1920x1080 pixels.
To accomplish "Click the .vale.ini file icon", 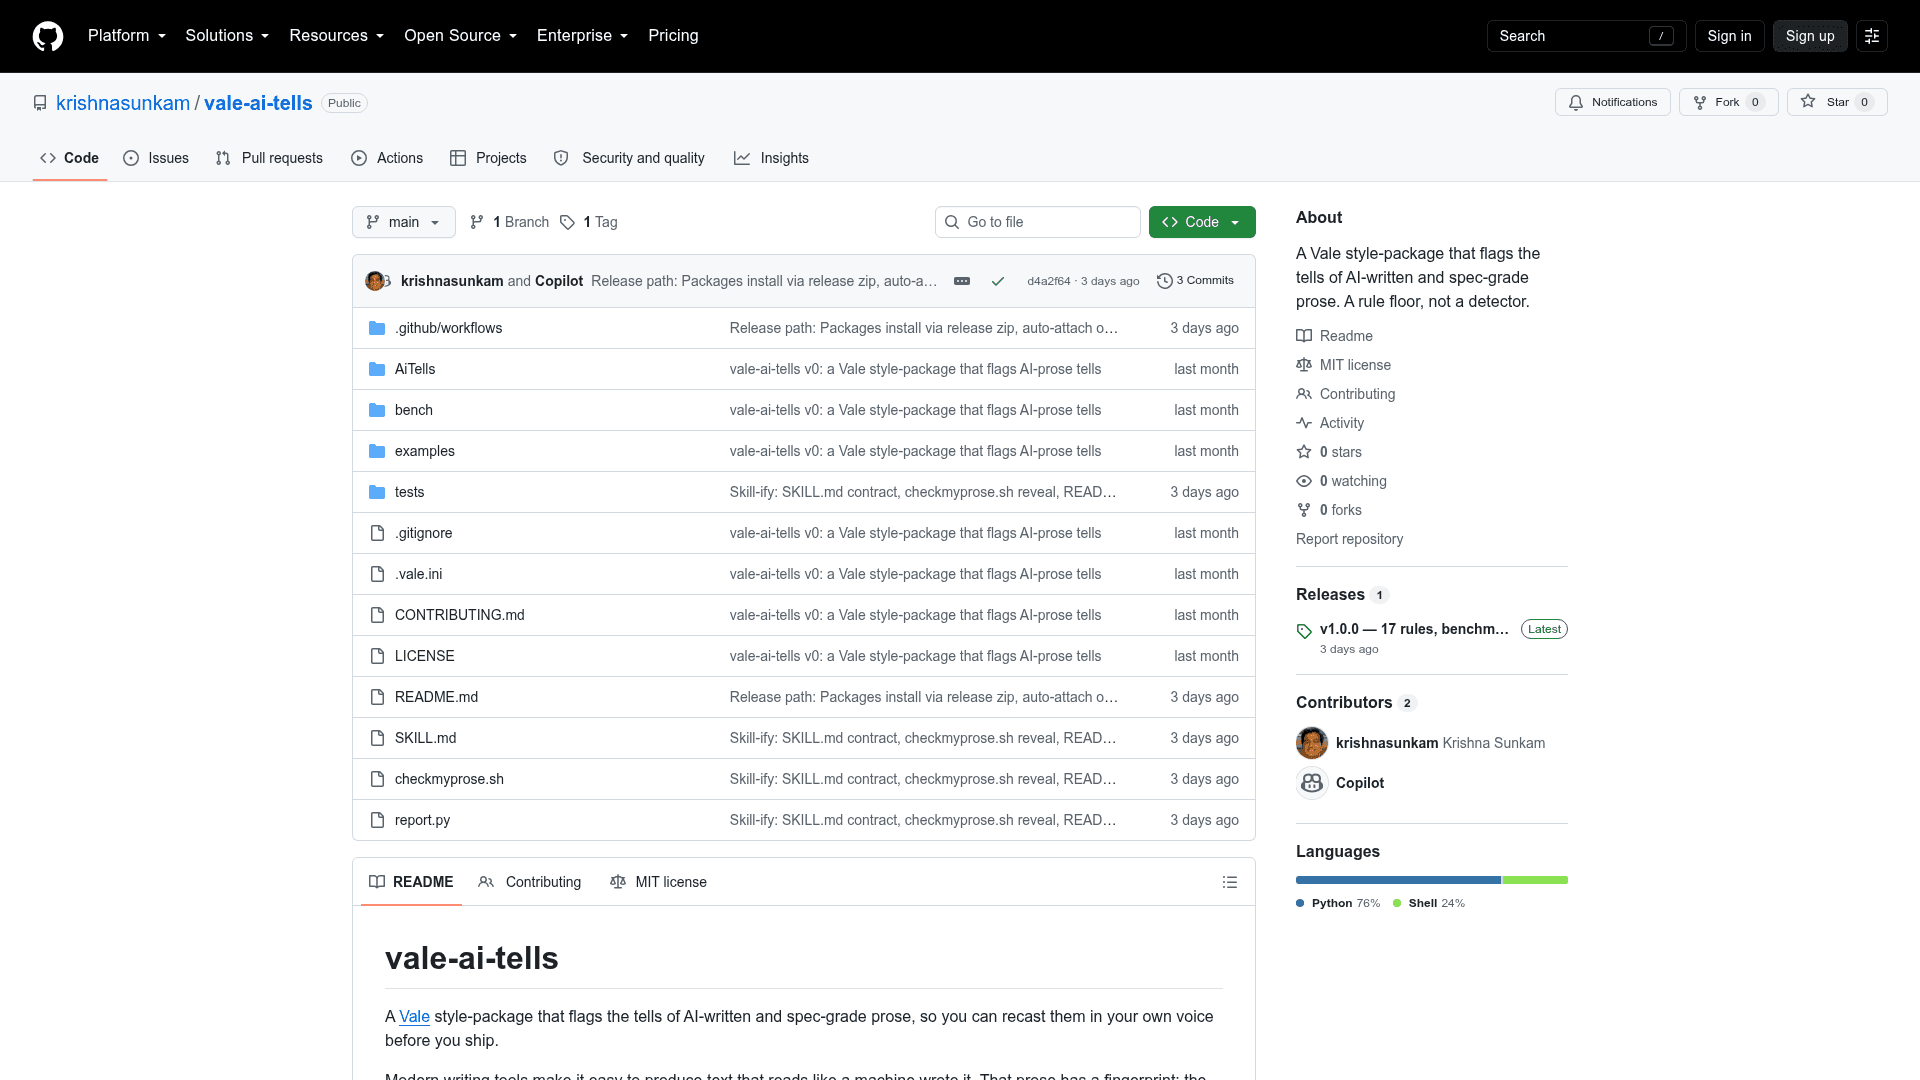I will [x=377, y=574].
